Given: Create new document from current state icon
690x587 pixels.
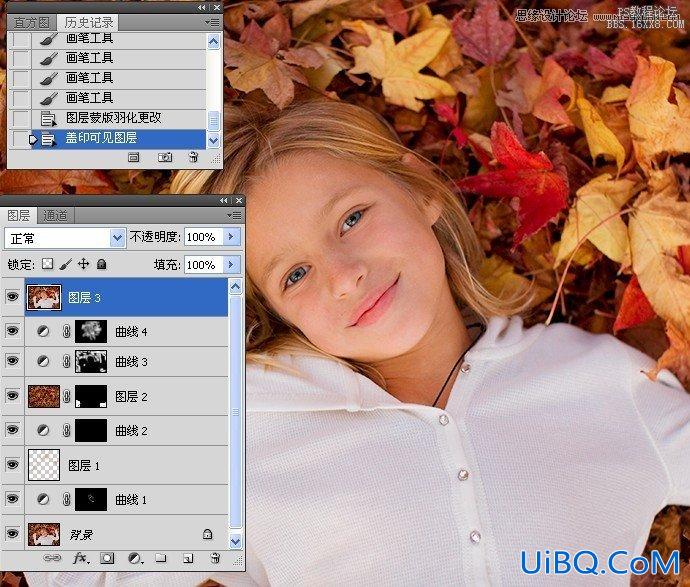Looking at the screenshot, I should coord(134,157).
